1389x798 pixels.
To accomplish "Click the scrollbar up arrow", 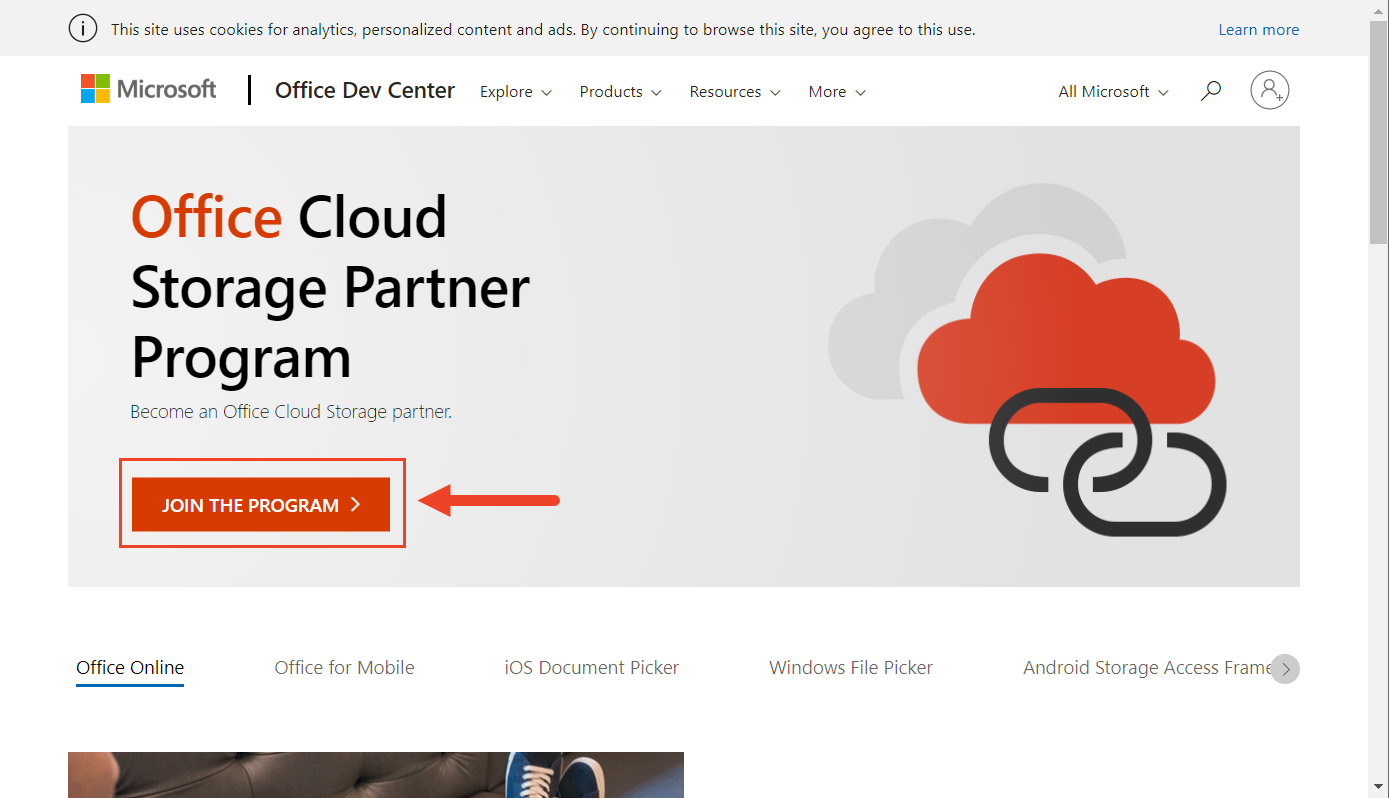I will pyautogui.click(x=1380, y=9).
